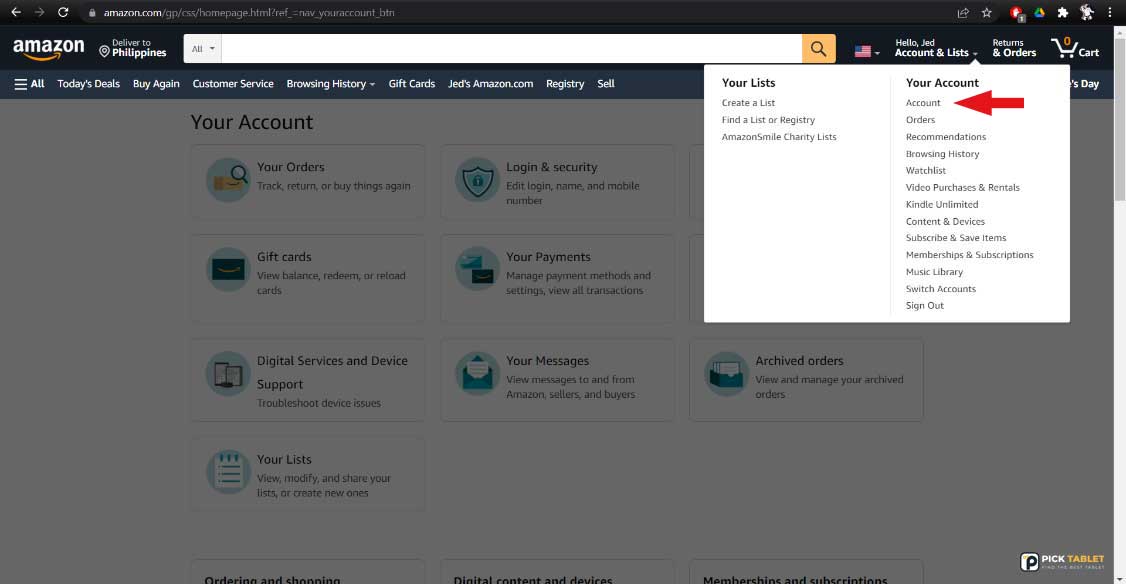The height and width of the screenshot is (584, 1126).
Task: Choose Sign Out from the menu
Action: coord(924,306)
